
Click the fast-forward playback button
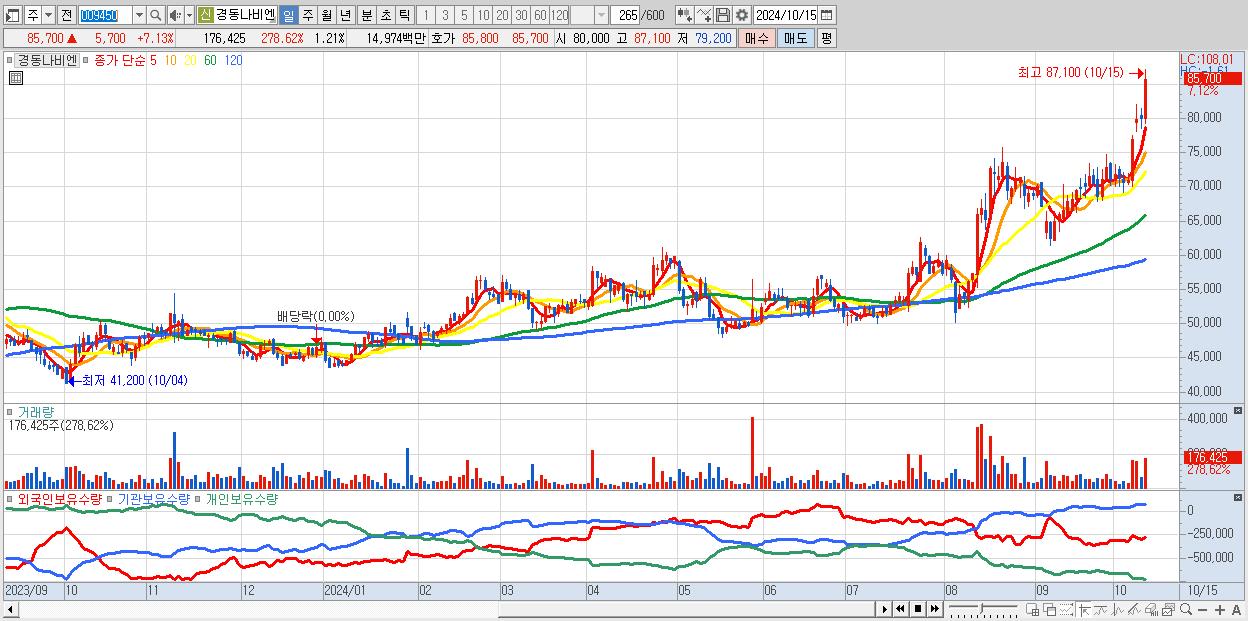(x=935, y=609)
